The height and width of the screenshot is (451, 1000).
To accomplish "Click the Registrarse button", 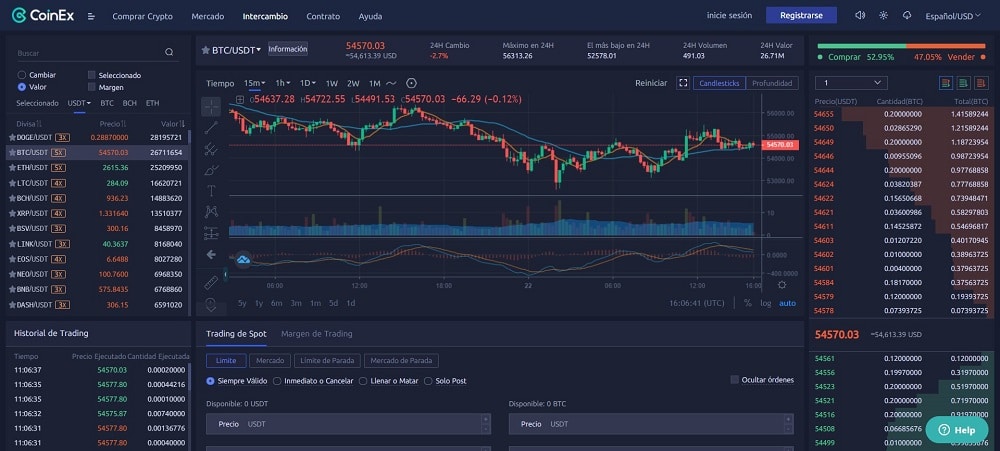I will (x=801, y=15).
